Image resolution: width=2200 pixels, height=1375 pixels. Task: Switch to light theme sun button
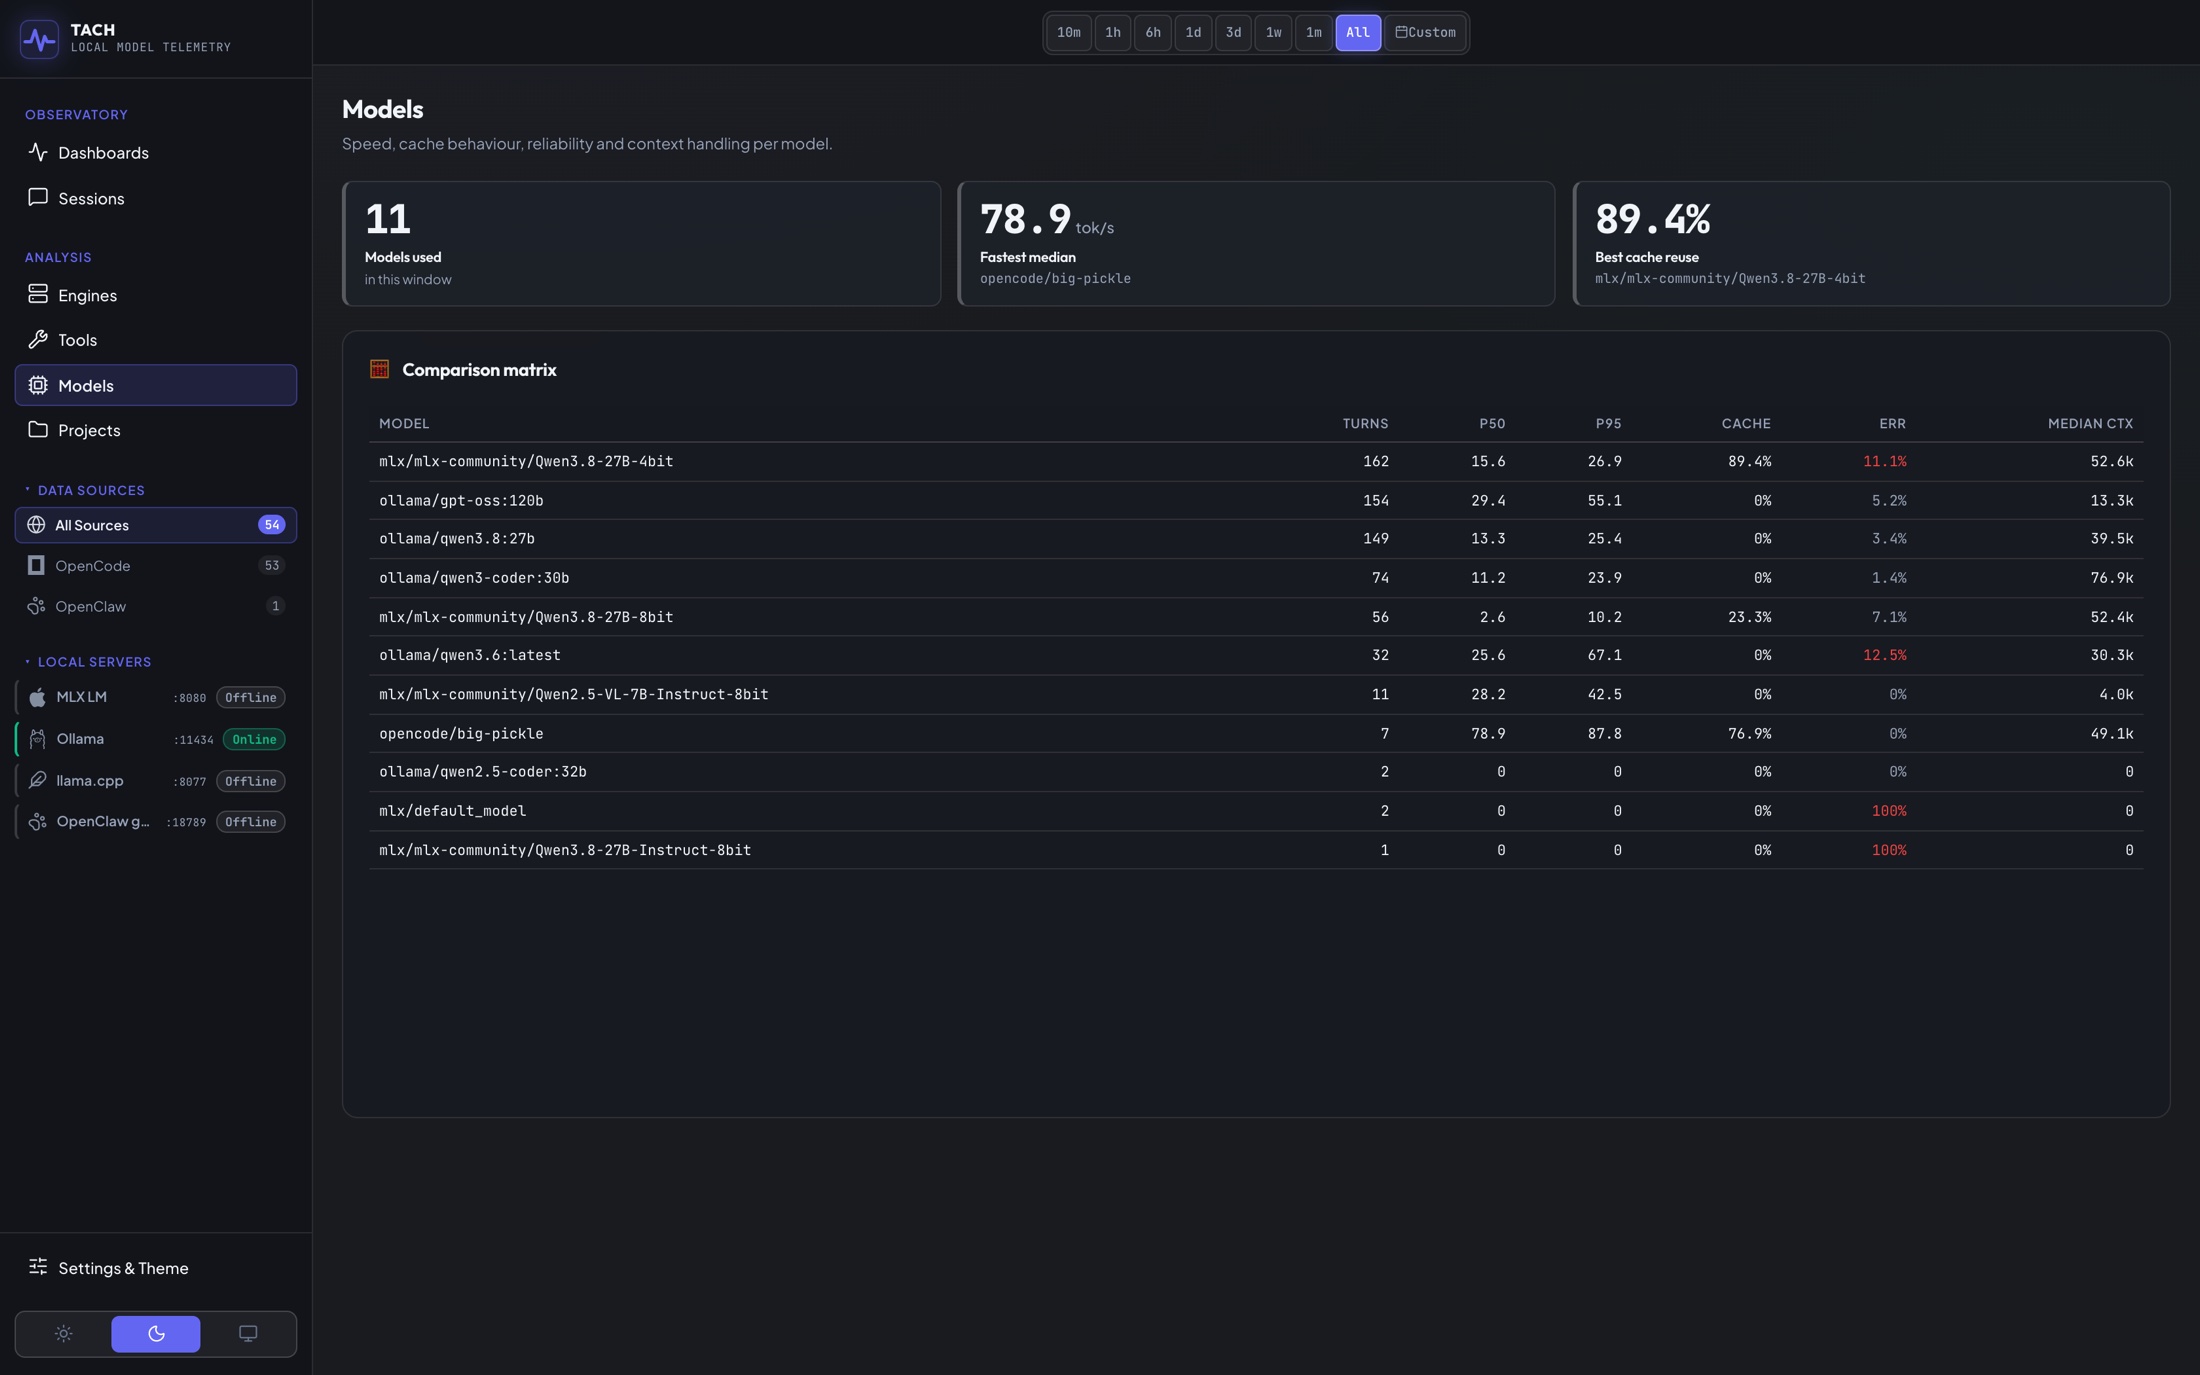64,1333
